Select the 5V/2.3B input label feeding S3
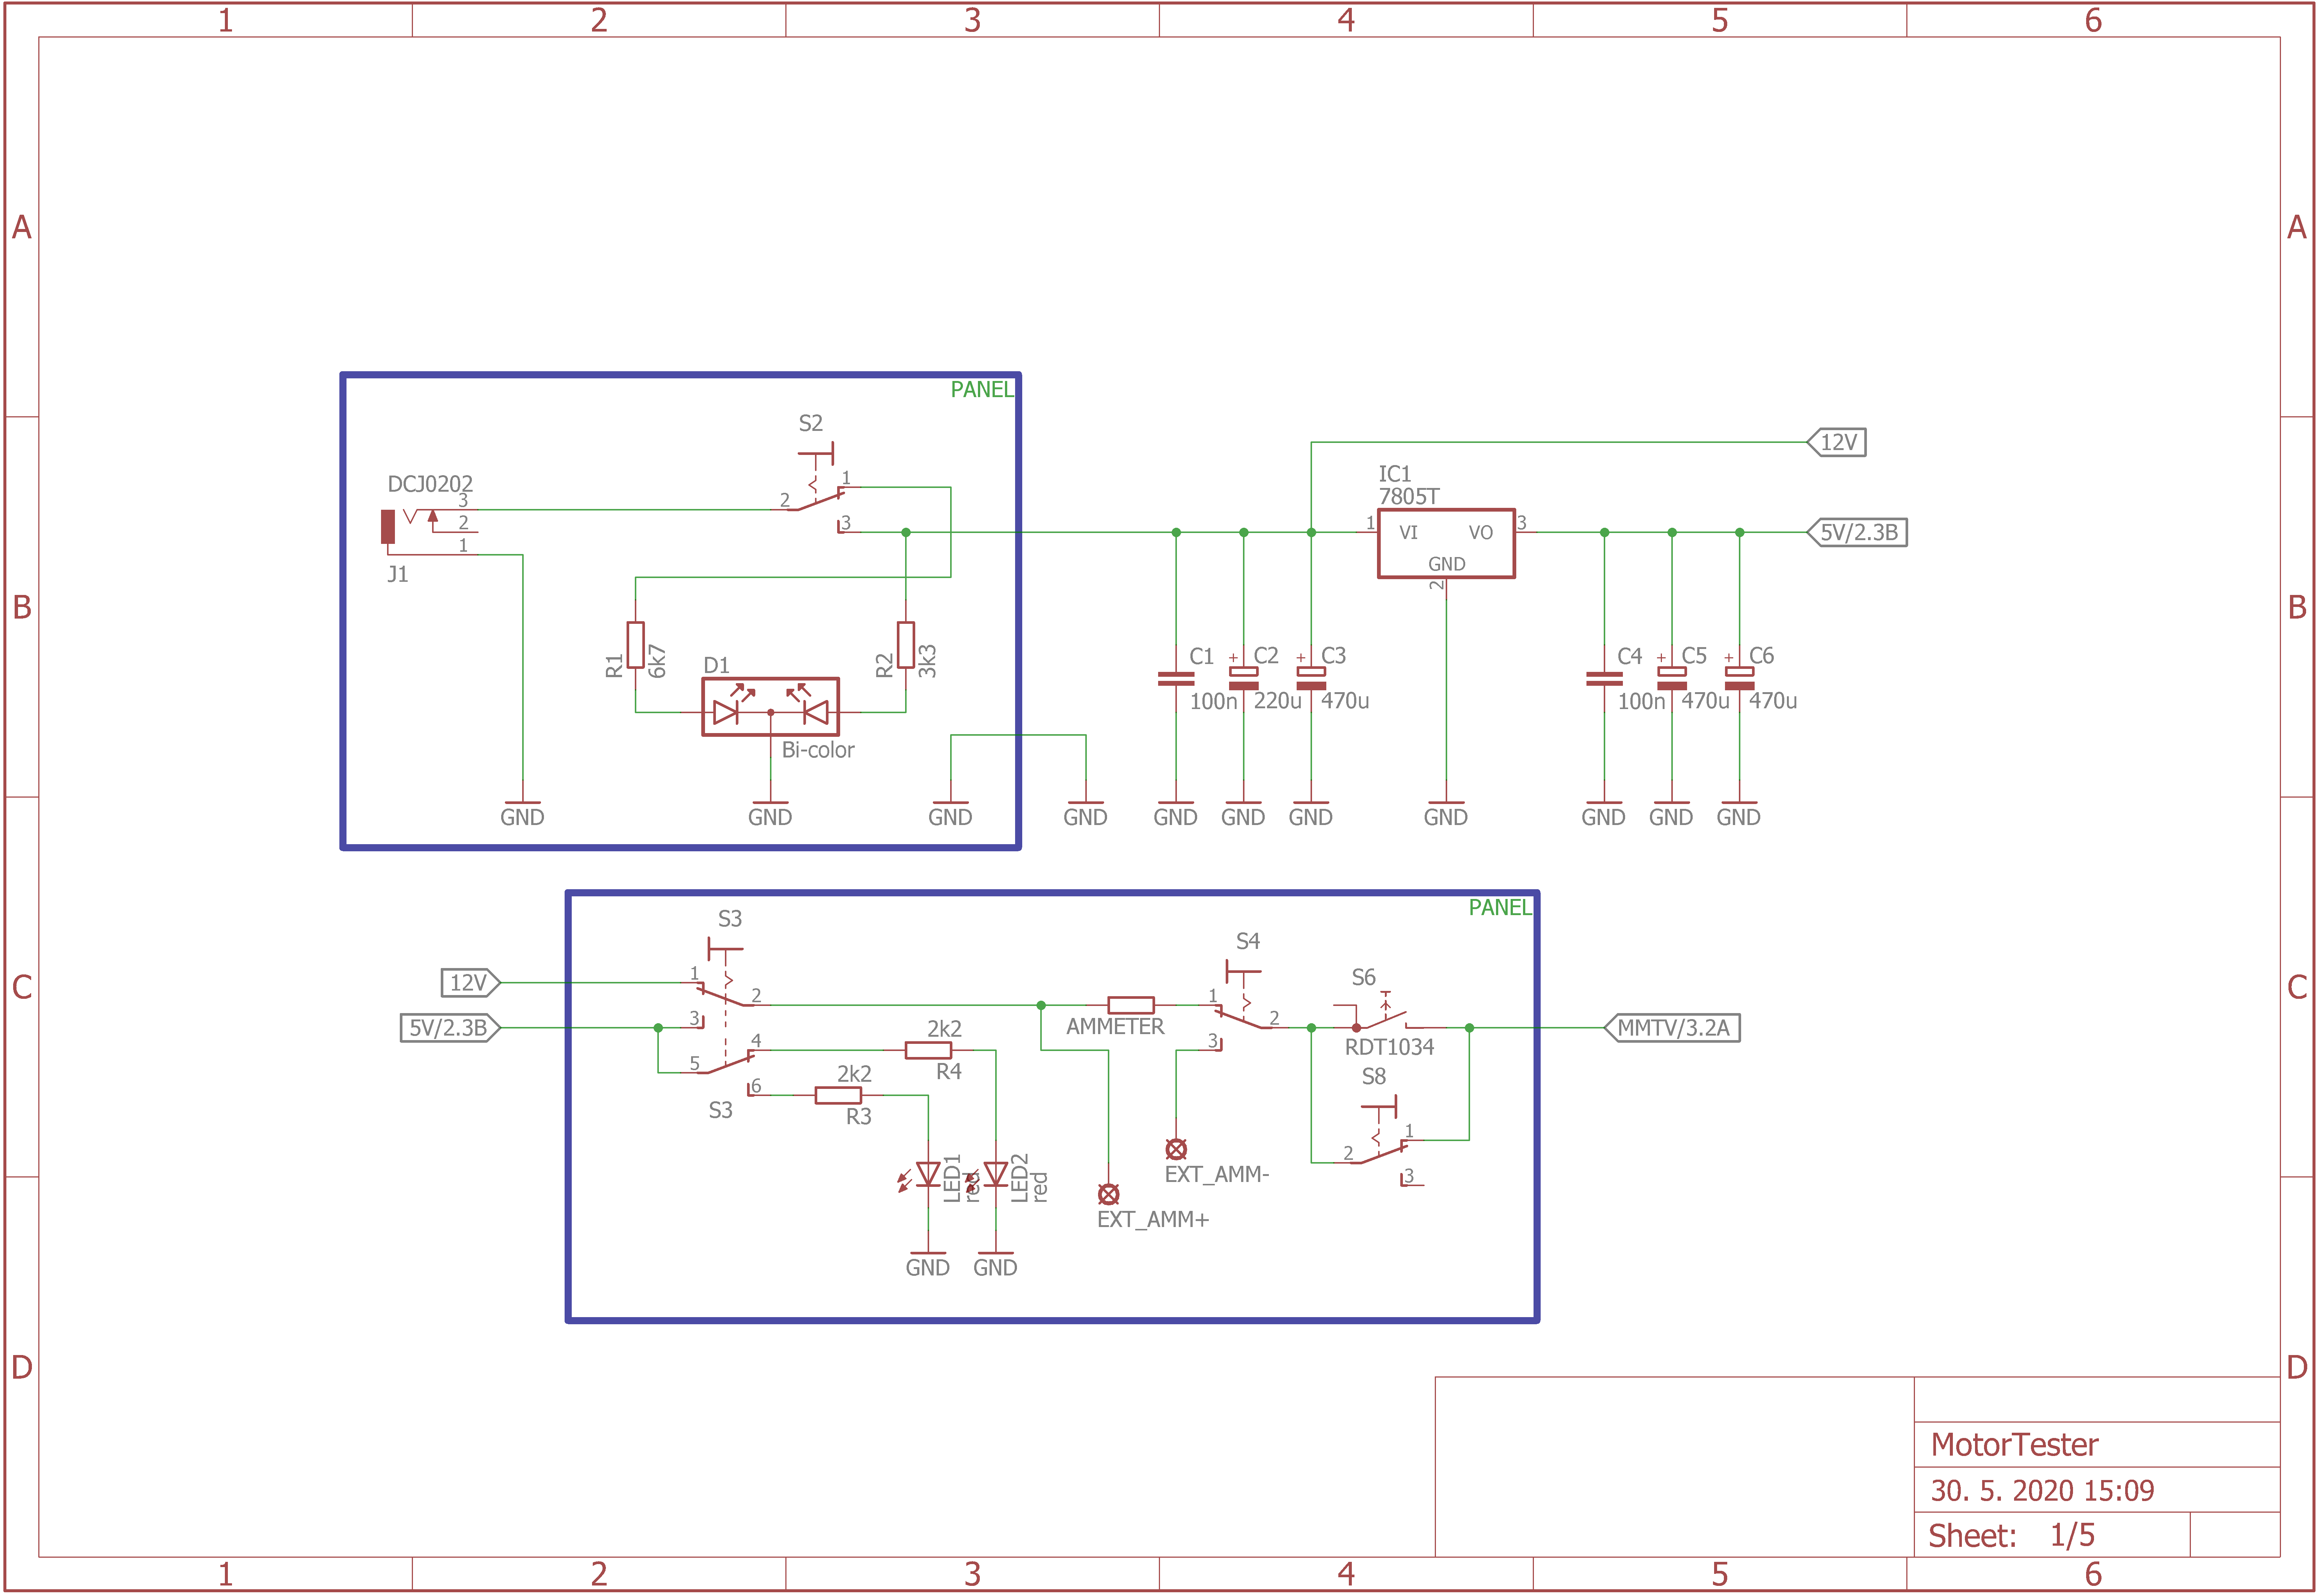Viewport: 2317px width, 1596px height. pyautogui.click(x=450, y=1028)
